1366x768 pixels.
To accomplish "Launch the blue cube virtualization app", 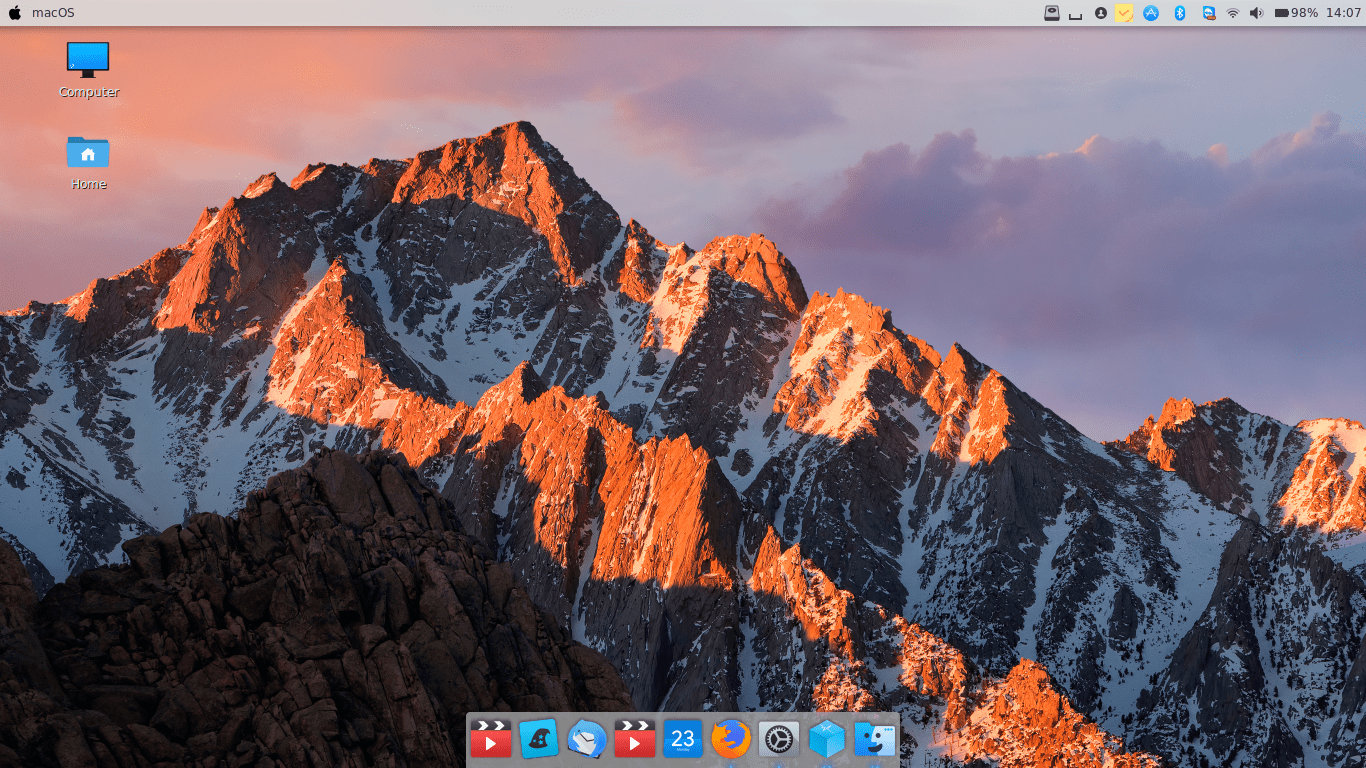I will click(x=827, y=739).
